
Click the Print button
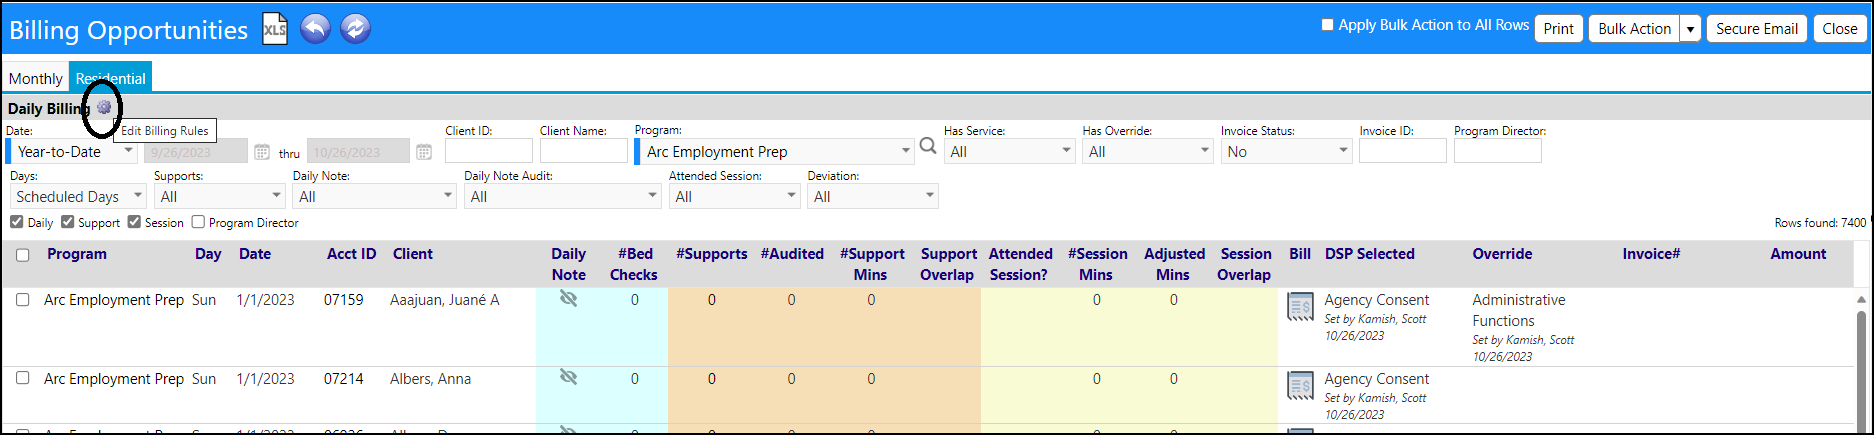point(1558,29)
